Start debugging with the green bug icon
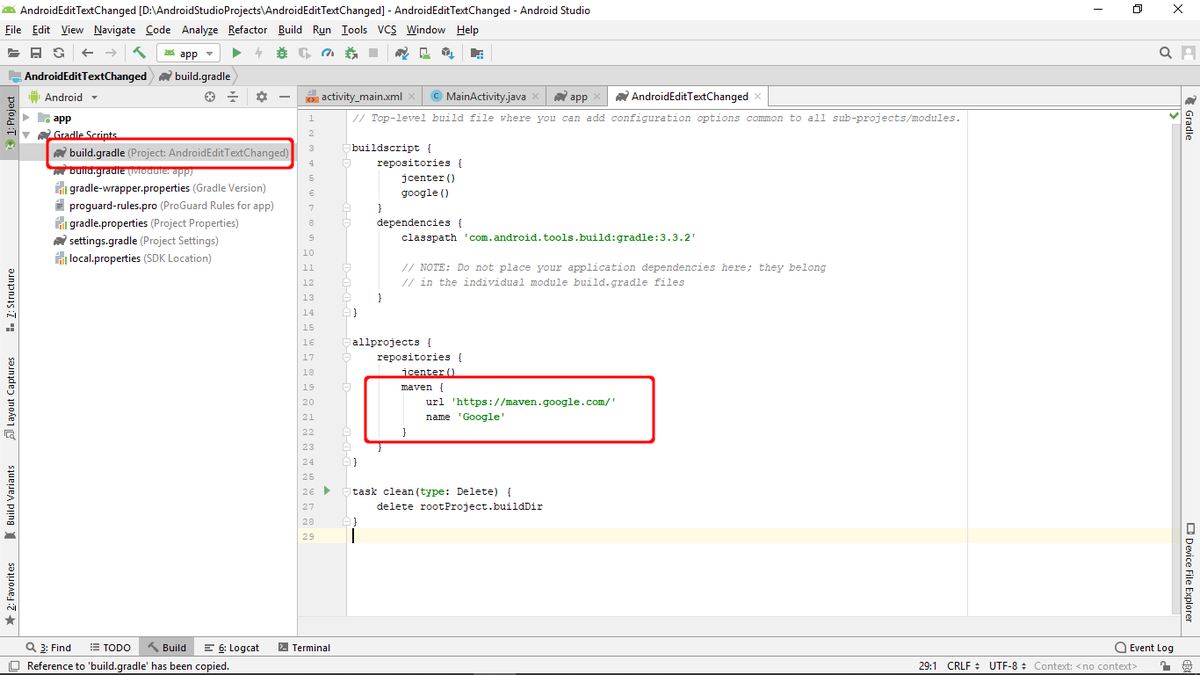1200x675 pixels. [x=282, y=53]
